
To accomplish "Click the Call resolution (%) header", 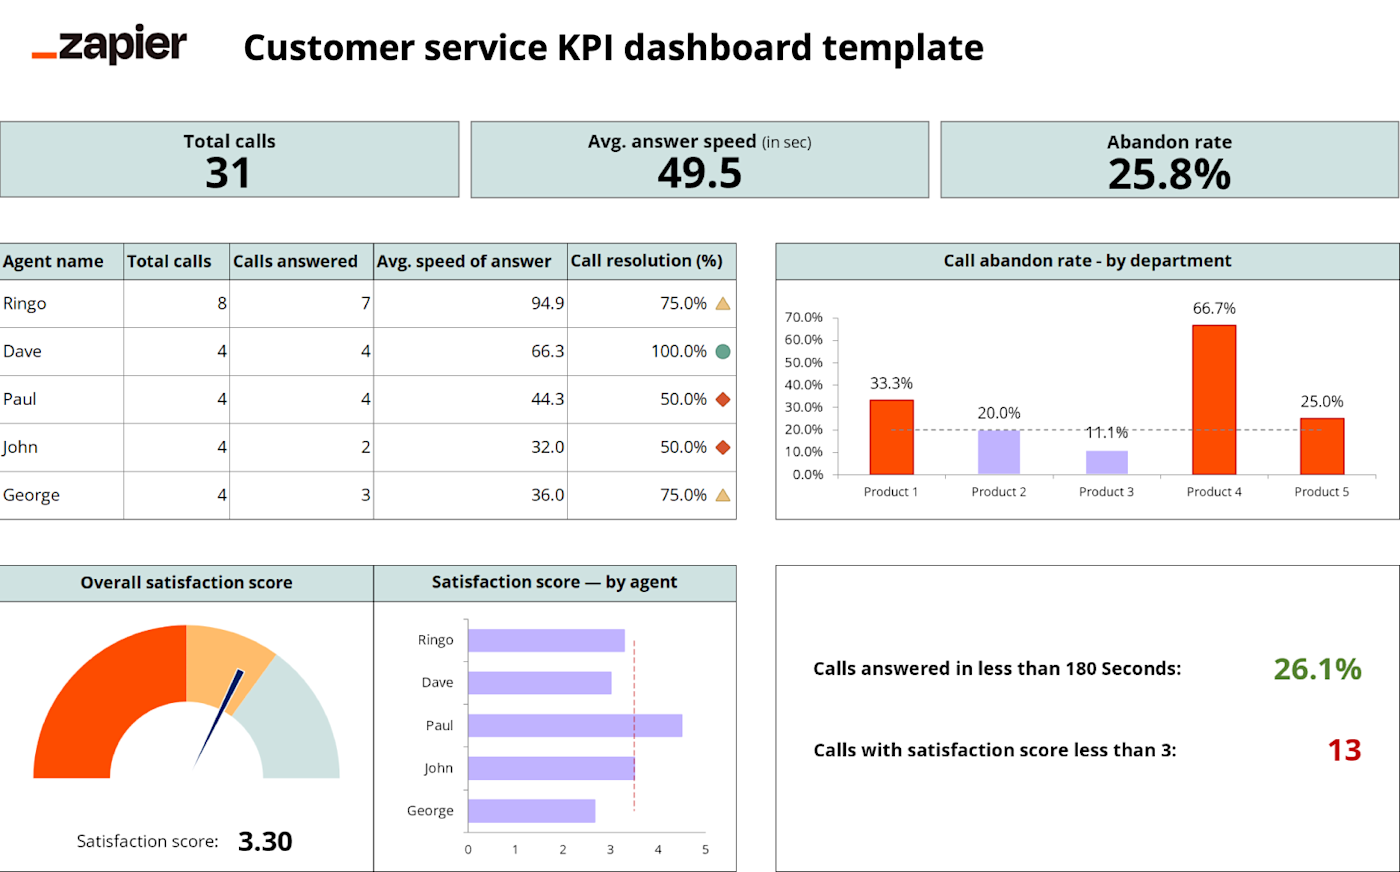I will tap(652, 261).
